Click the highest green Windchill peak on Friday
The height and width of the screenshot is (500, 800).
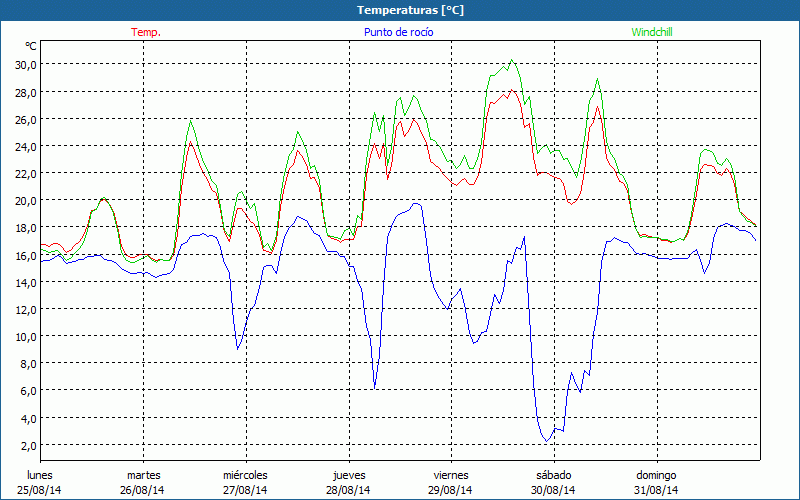(512, 60)
